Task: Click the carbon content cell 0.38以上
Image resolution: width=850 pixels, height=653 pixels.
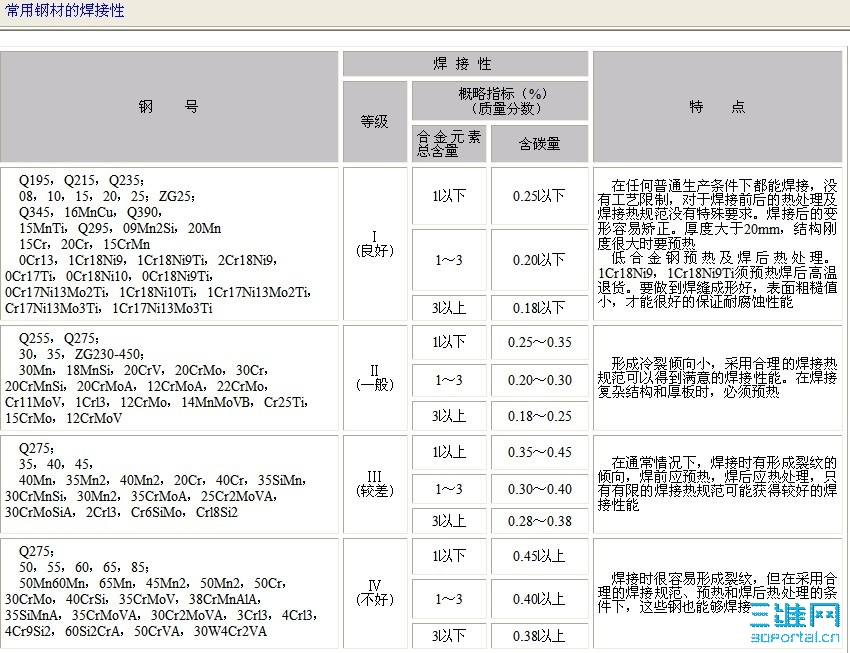Action: pos(539,636)
